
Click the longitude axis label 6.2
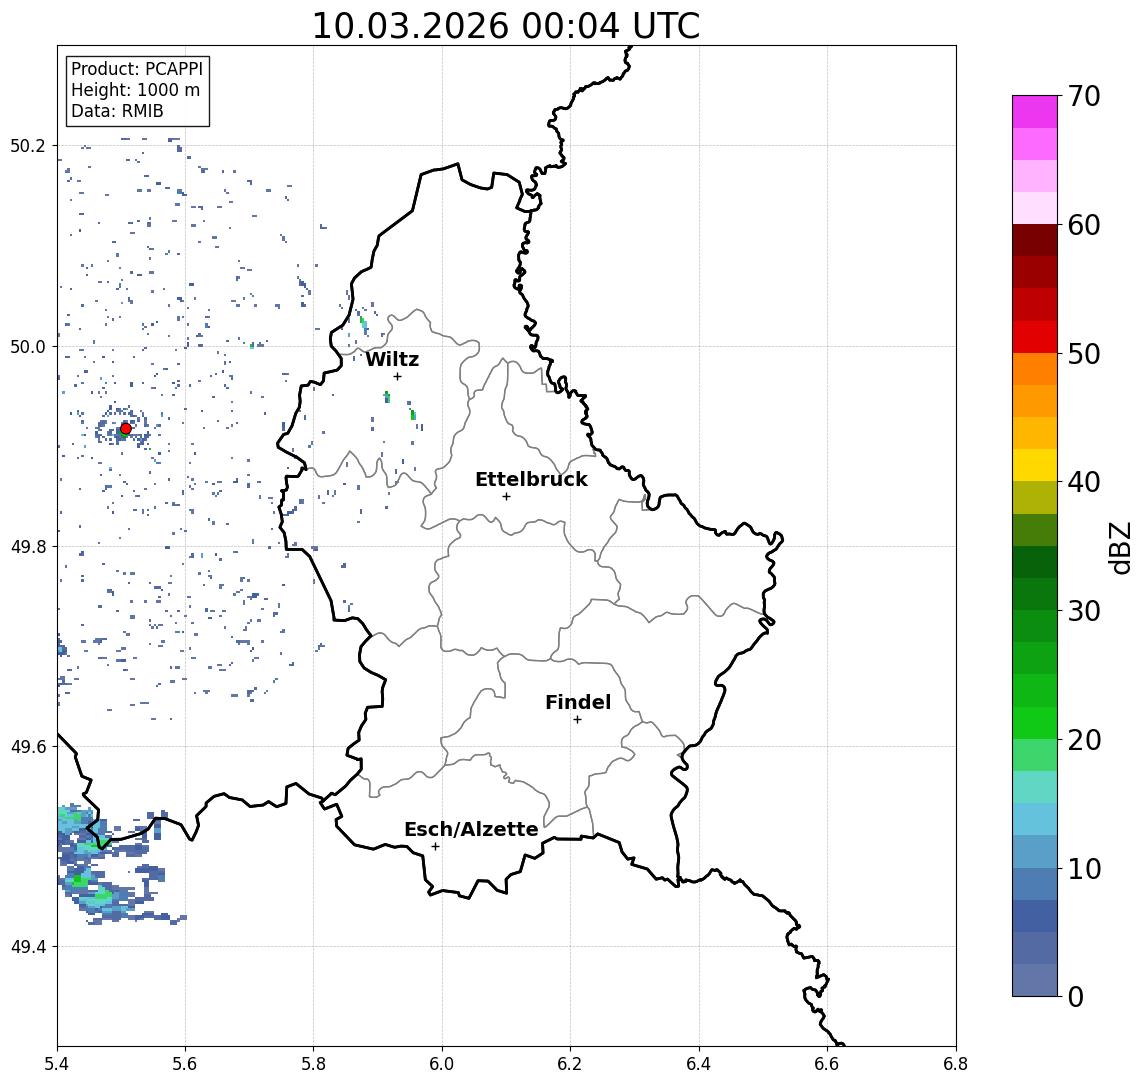[570, 1064]
